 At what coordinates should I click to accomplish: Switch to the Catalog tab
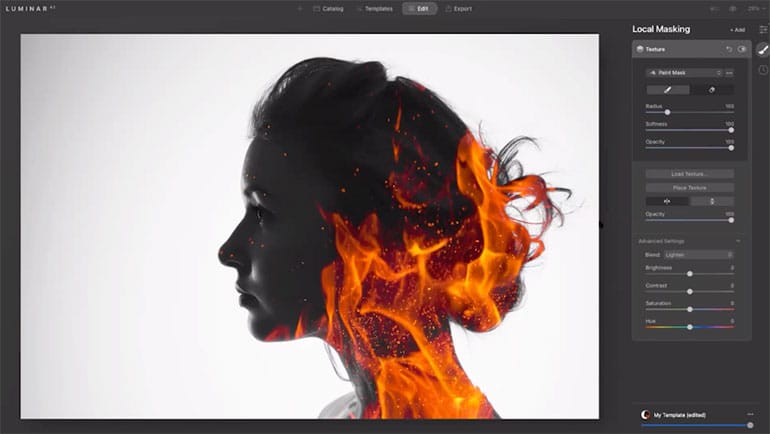click(328, 8)
